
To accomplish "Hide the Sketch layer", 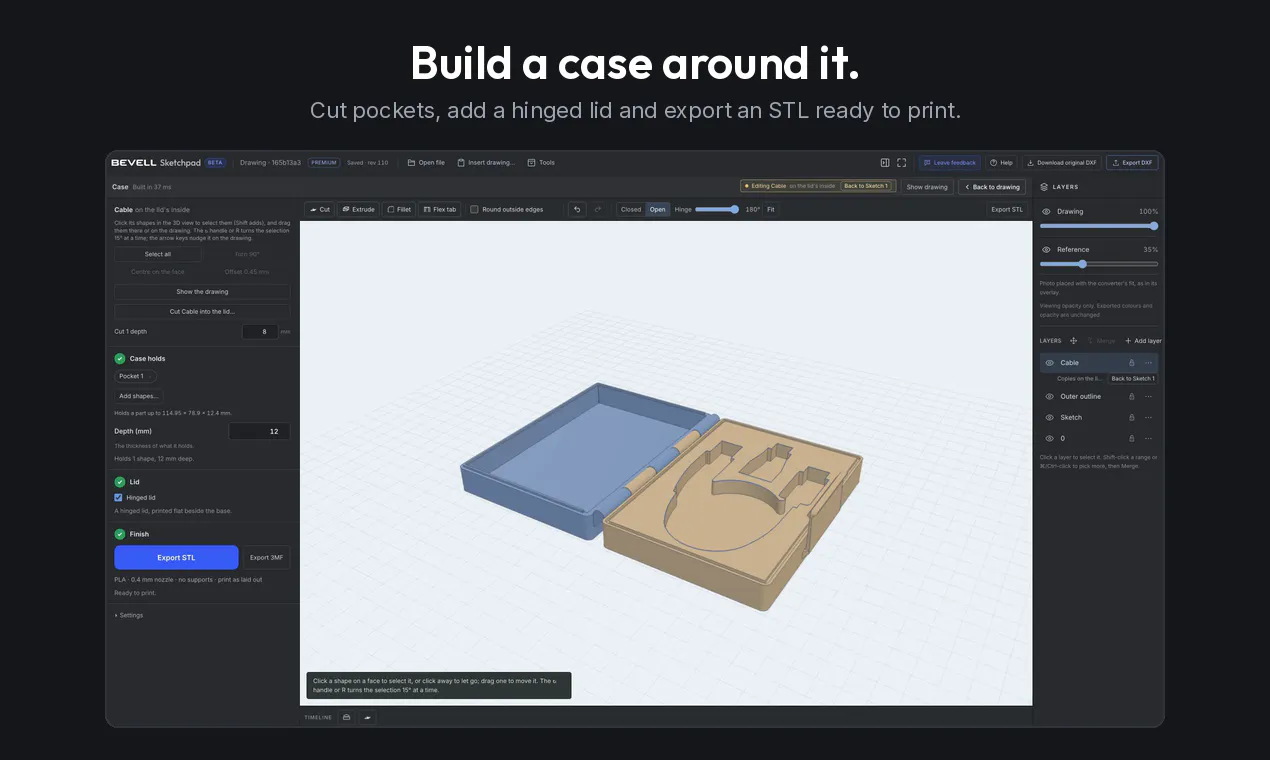I will point(1049,418).
